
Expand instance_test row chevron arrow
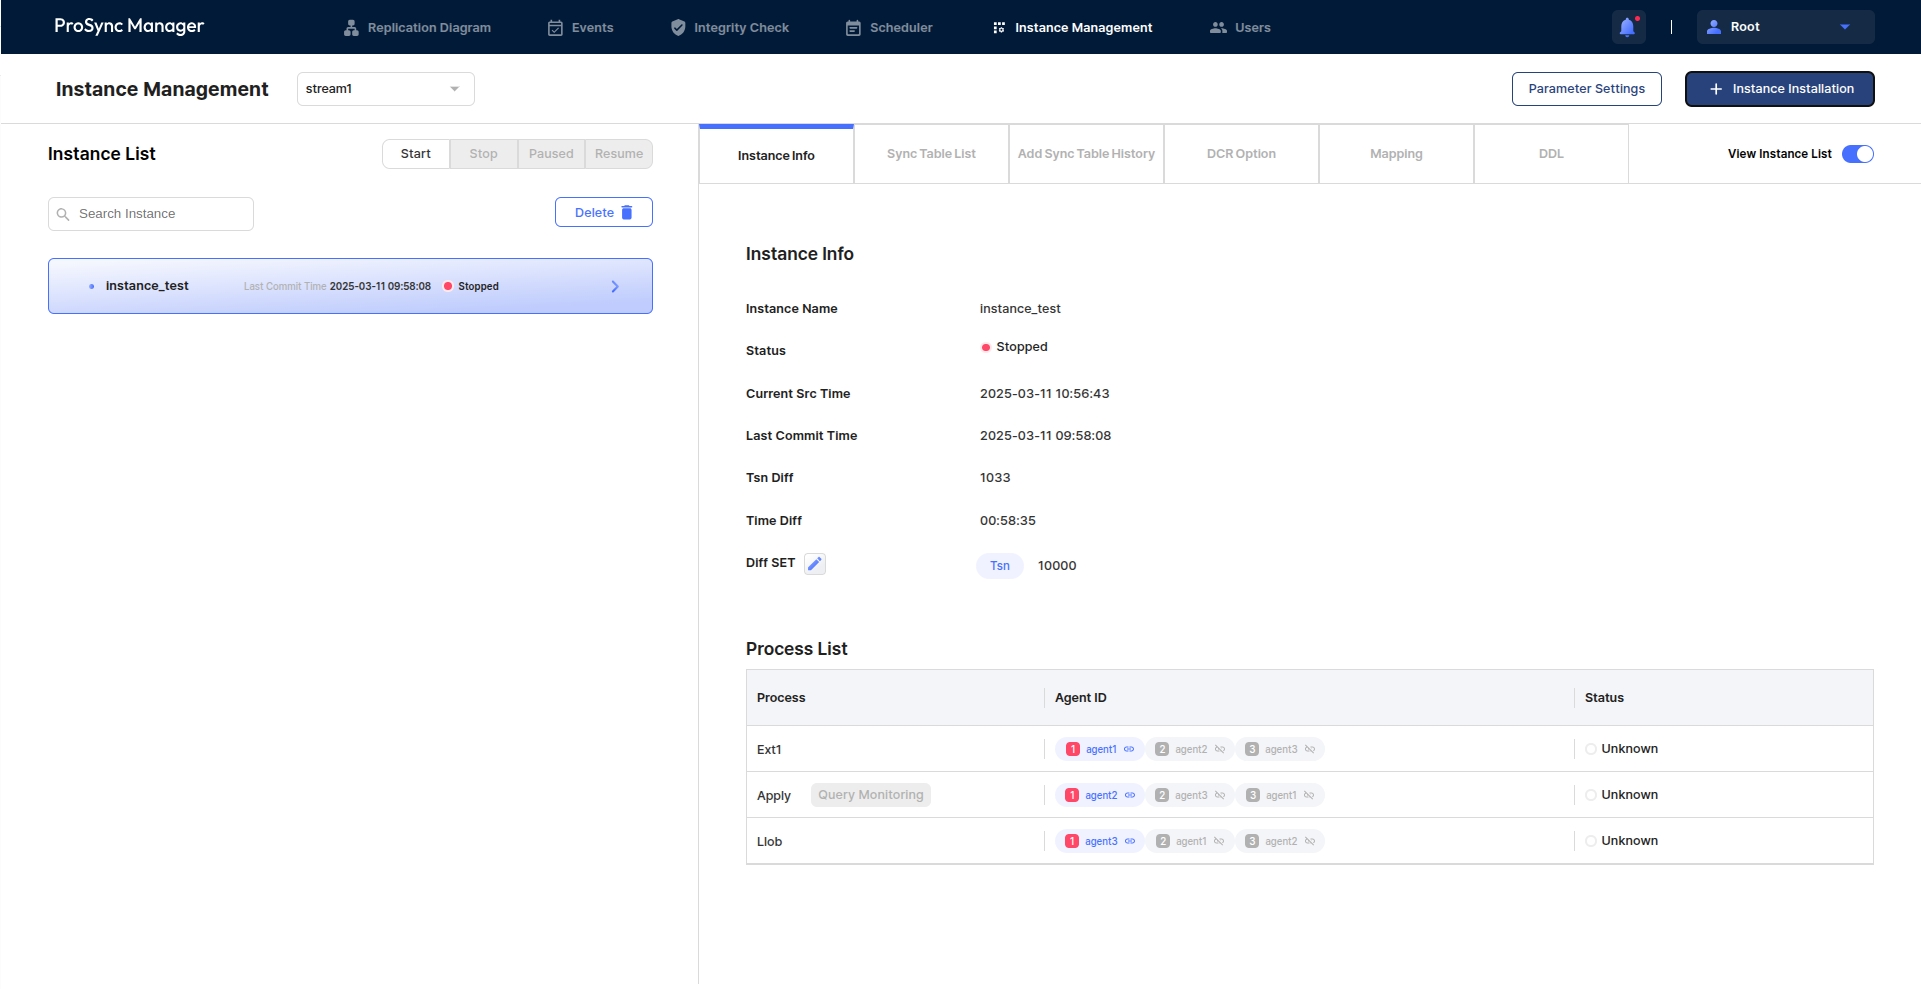coord(615,287)
